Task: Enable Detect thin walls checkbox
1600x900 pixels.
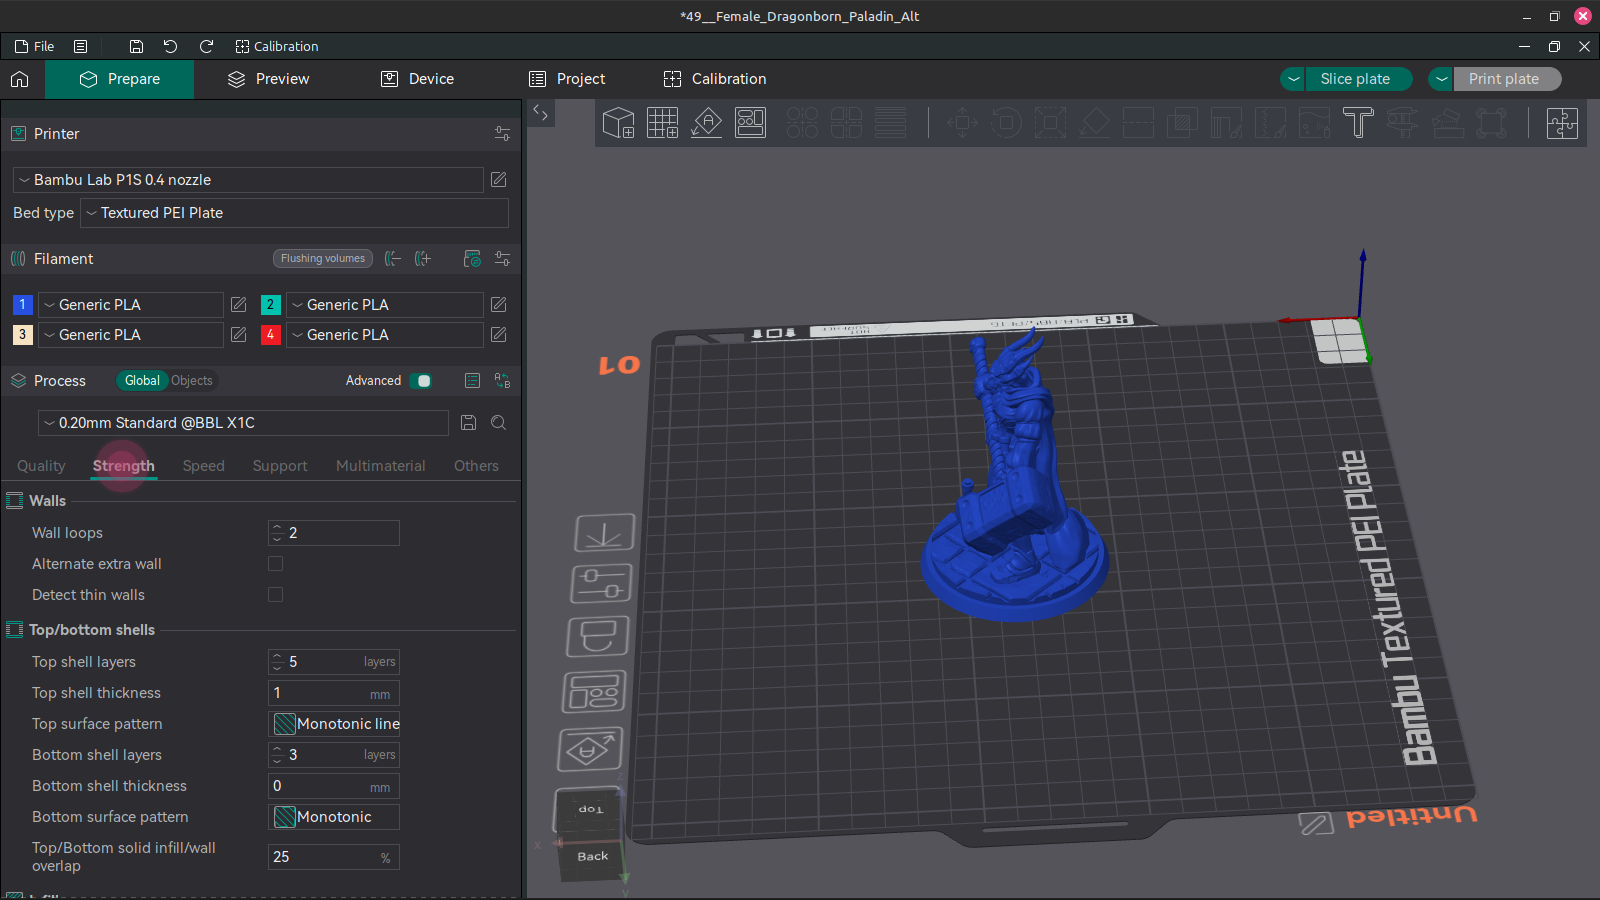Action: click(276, 595)
